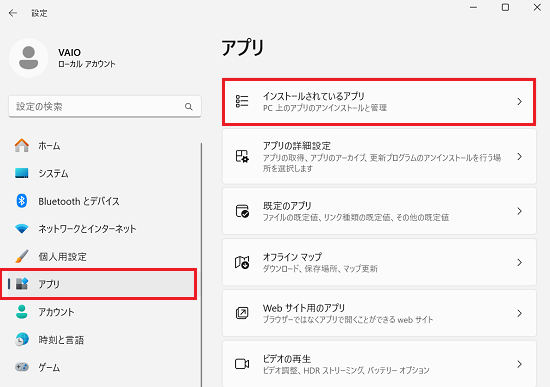This screenshot has width=550, height=387.
Task: Click the 設定 window title text
Action: pos(39,13)
